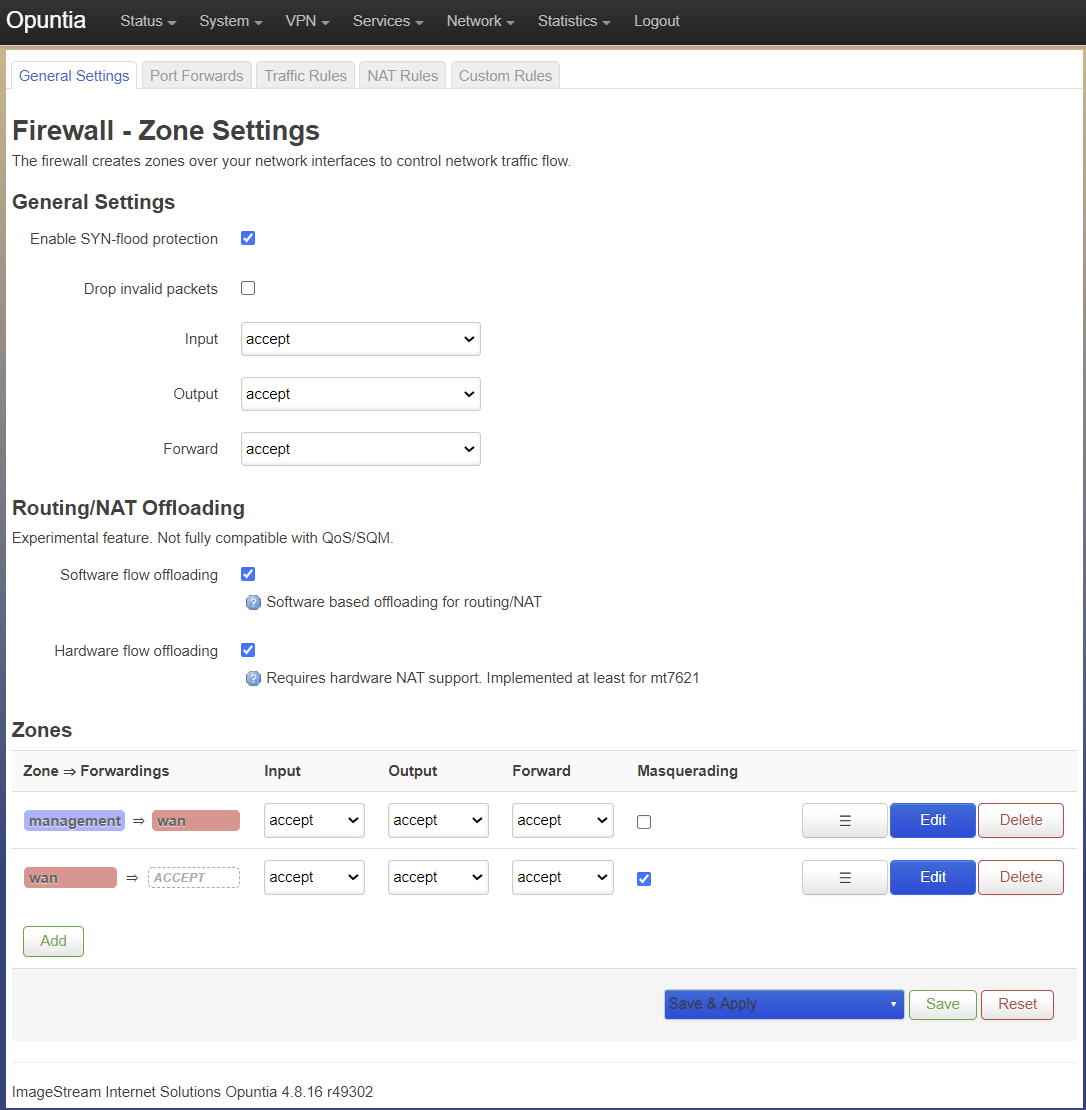The width and height of the screenshot is (1086, 1110).
Task: Click the help icon beside Requires hardware NAT support
Action: pyautogui.click(x=253, y=678)
